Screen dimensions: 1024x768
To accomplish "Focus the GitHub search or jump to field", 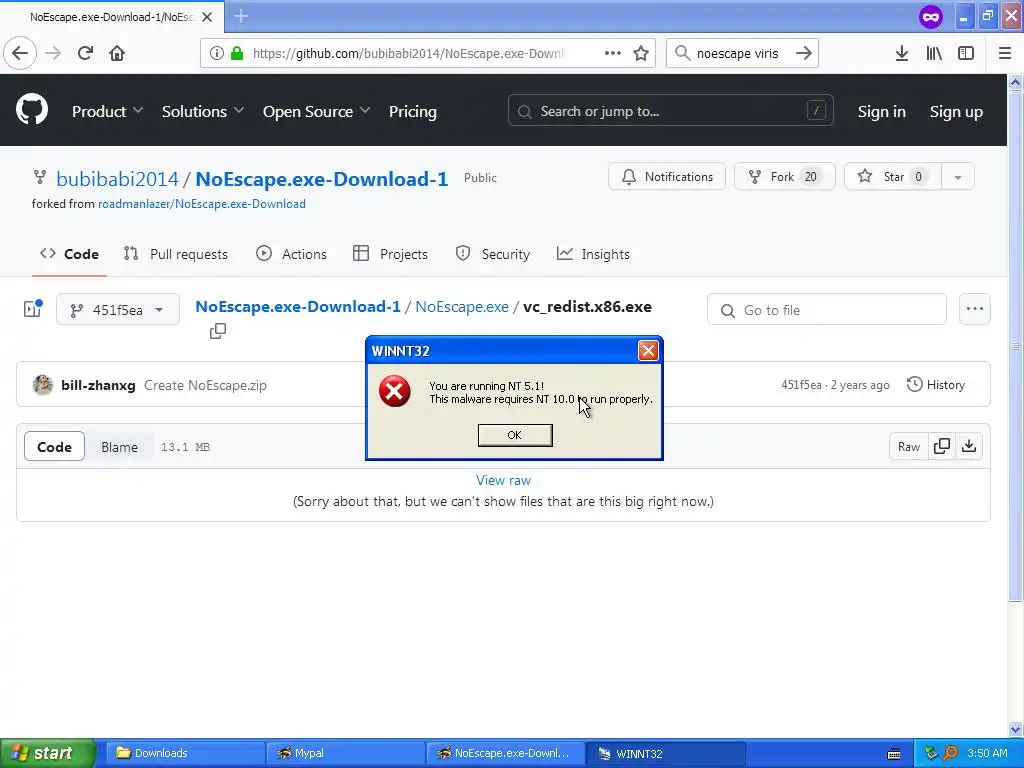I will (x=671, y=110).
